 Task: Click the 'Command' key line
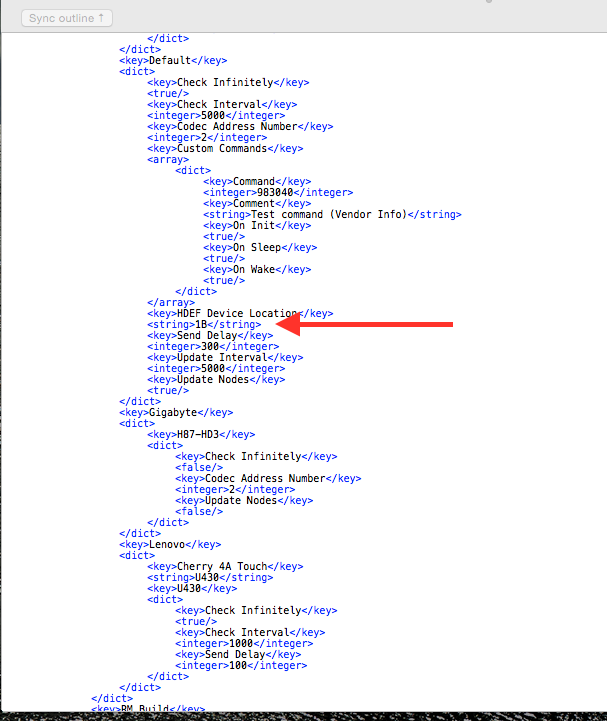click(257, 182)
